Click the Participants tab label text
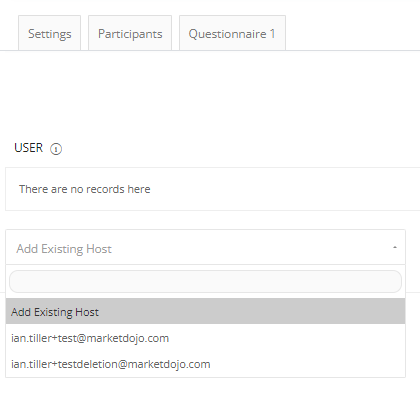420x393 pixels. 130,34
